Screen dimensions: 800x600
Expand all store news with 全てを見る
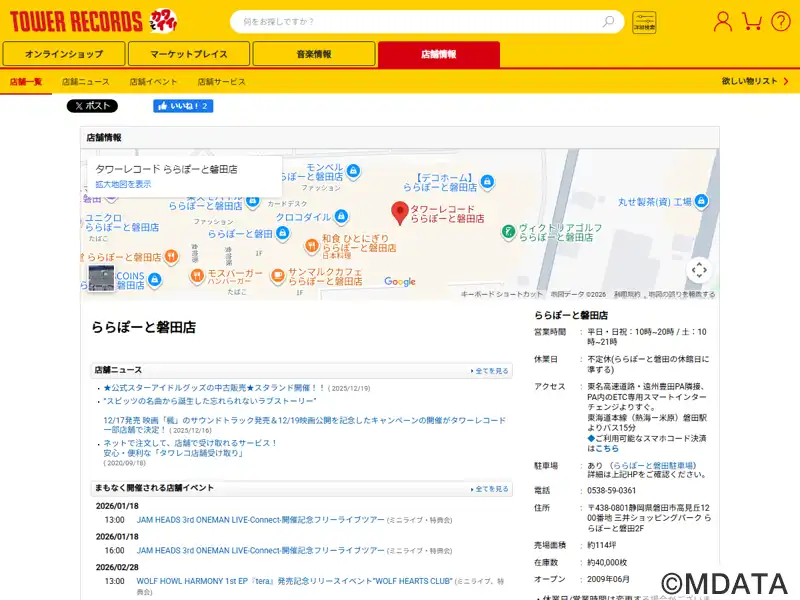coord(490,371)
